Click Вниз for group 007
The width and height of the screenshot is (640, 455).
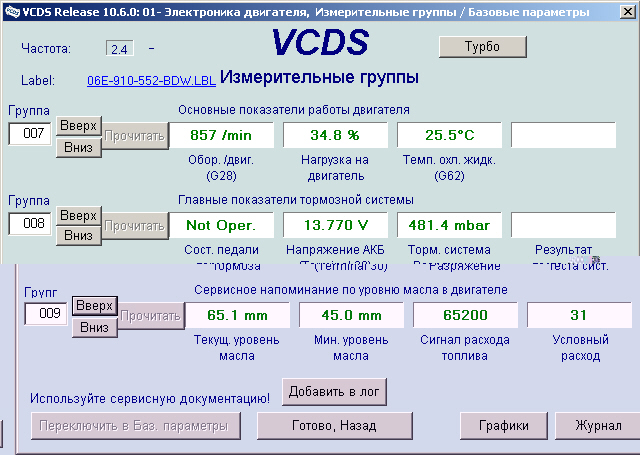coord(78,147)
